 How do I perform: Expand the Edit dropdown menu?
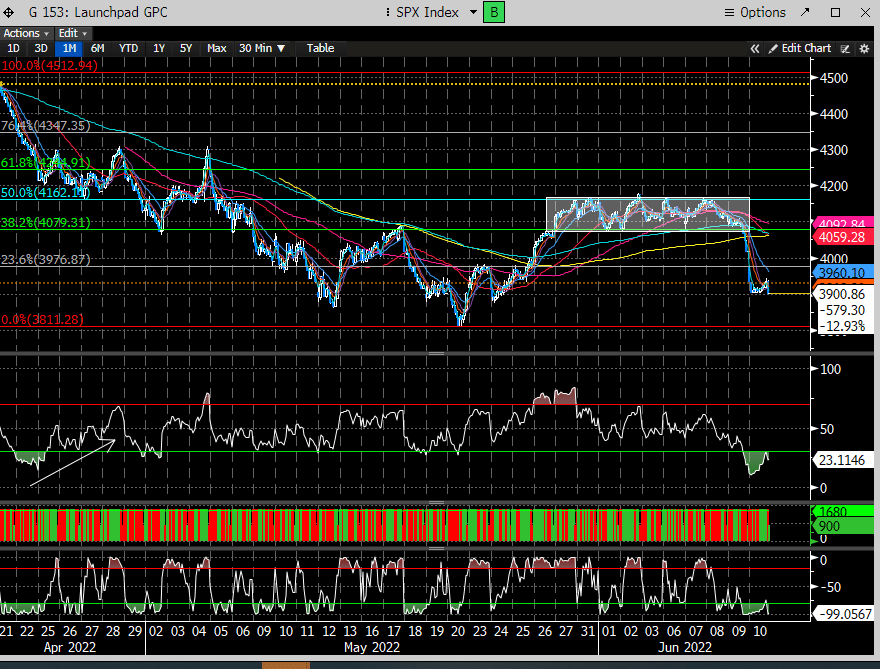[x=69, y=33]
